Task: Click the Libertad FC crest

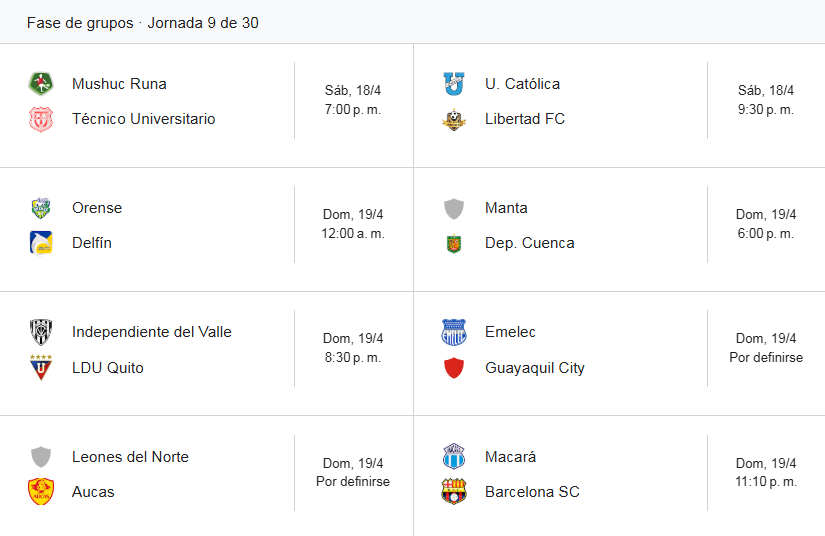Action: pos(454,119)
